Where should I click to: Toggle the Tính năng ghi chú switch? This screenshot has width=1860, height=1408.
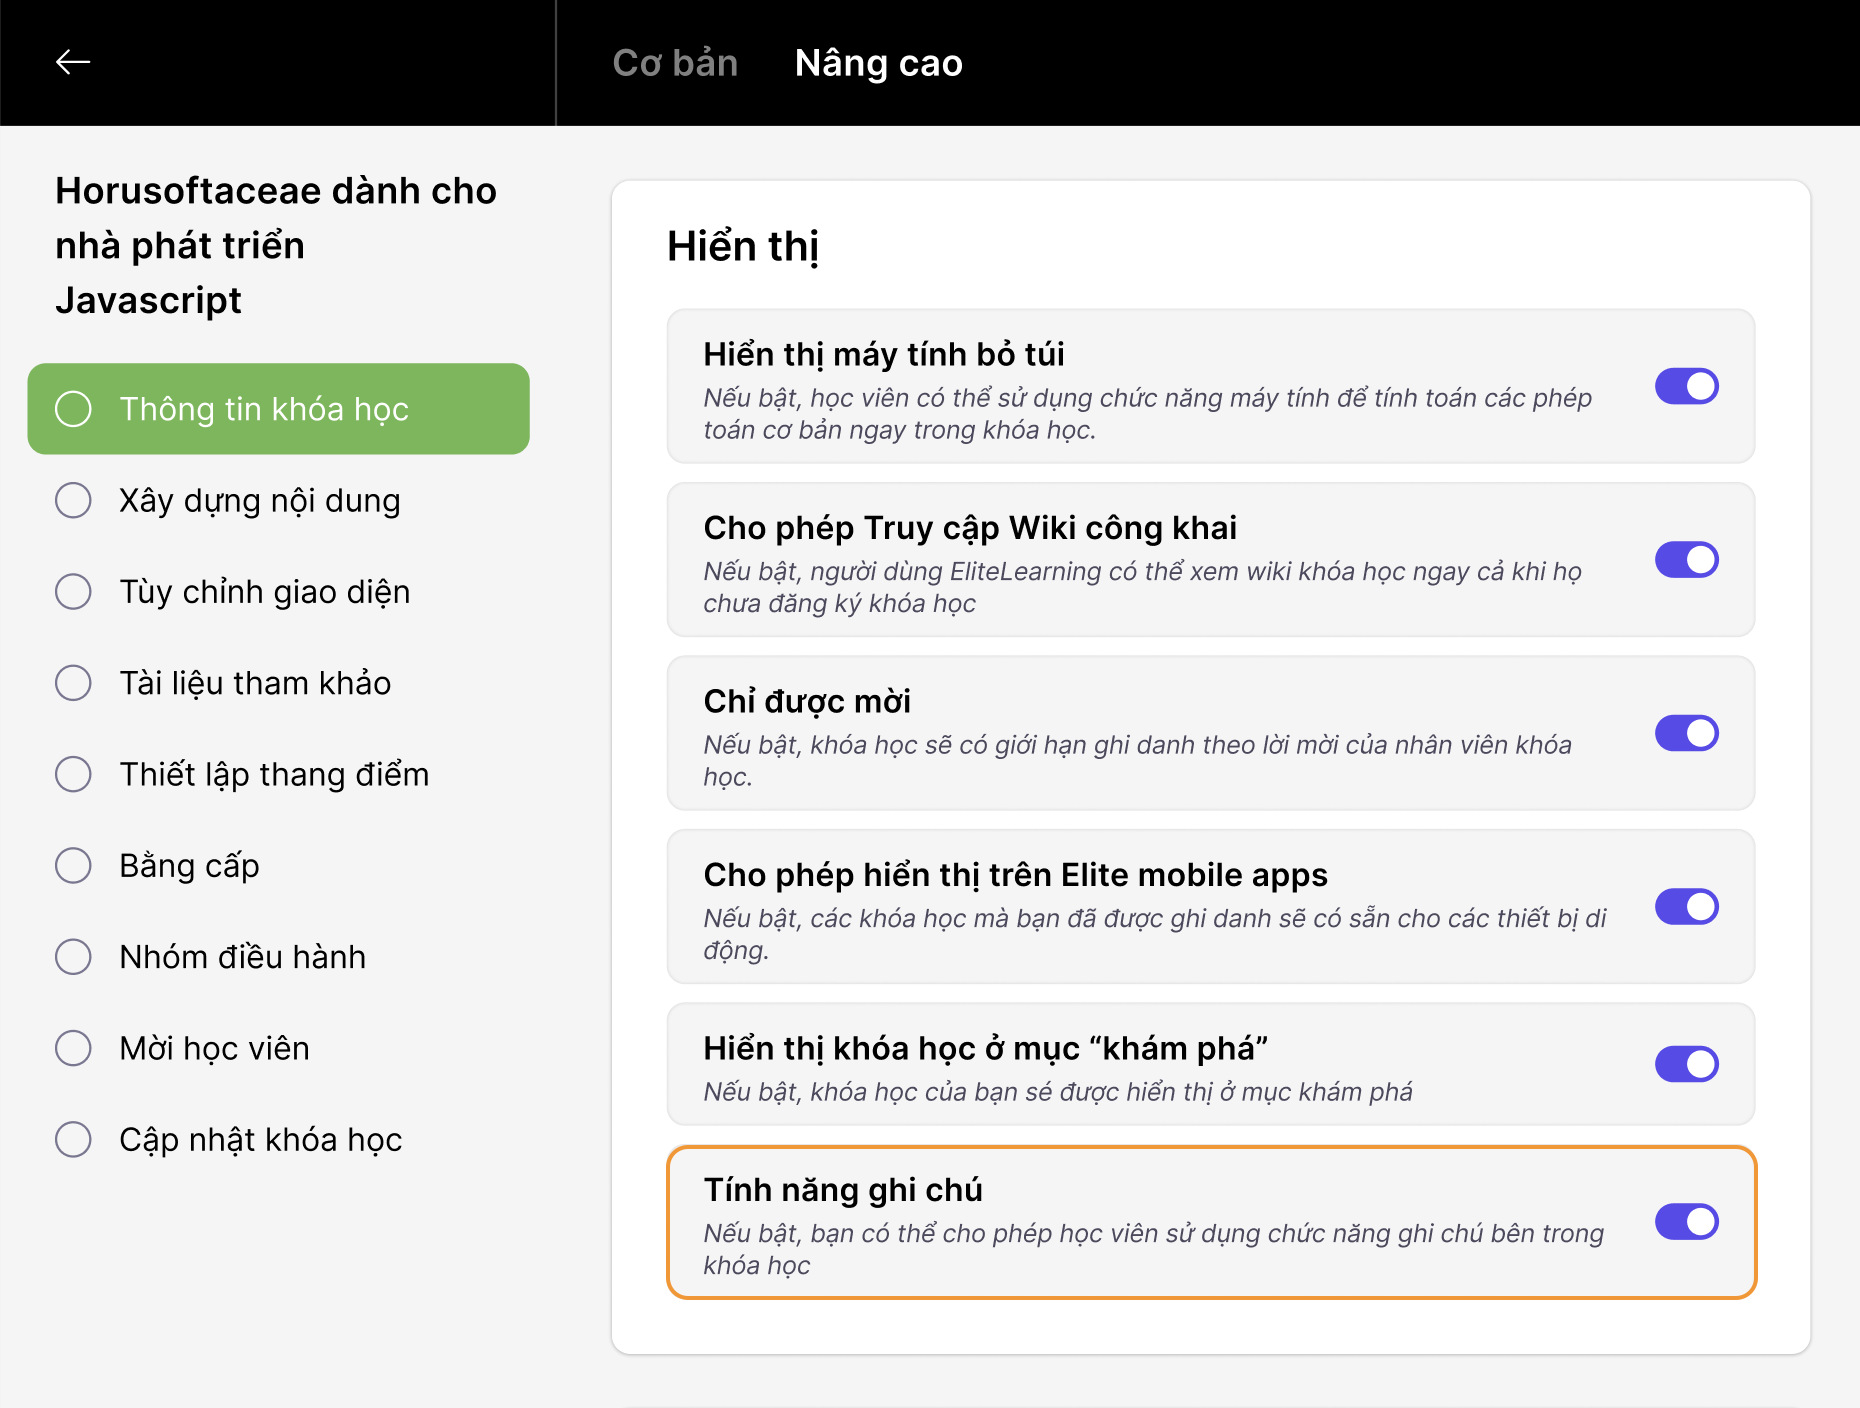pos(1686,1222)
